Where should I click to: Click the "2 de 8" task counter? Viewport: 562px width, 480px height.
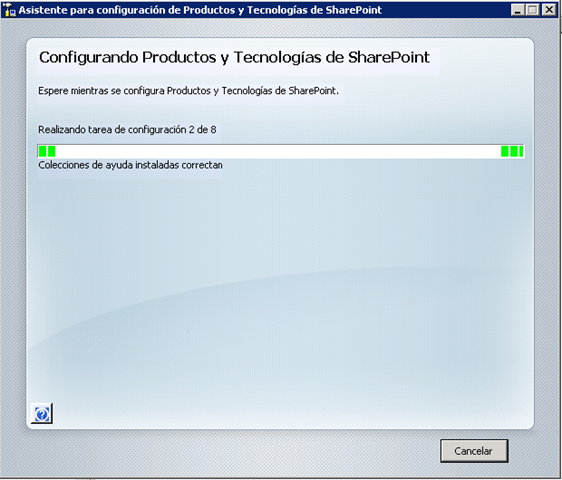(203, 130)
